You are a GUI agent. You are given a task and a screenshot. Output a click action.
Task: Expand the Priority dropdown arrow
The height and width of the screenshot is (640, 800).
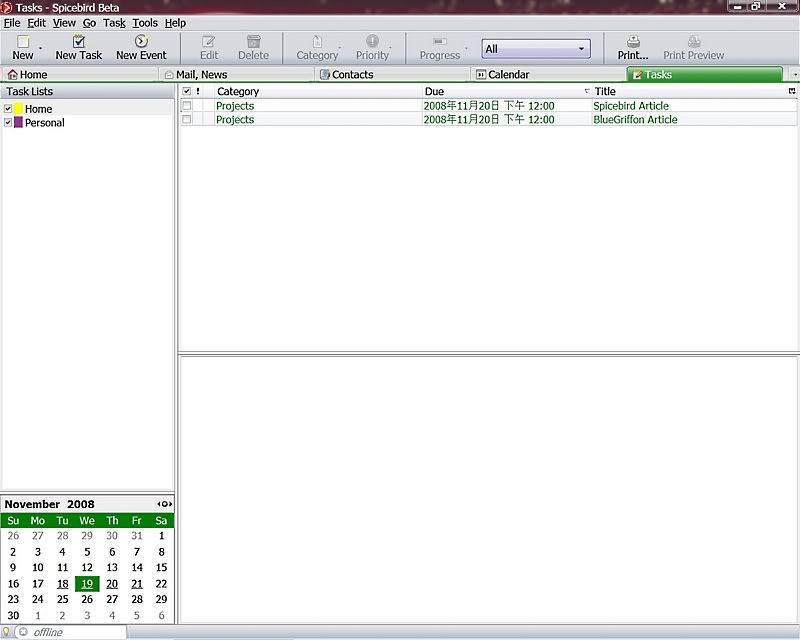tap(390, 48)
